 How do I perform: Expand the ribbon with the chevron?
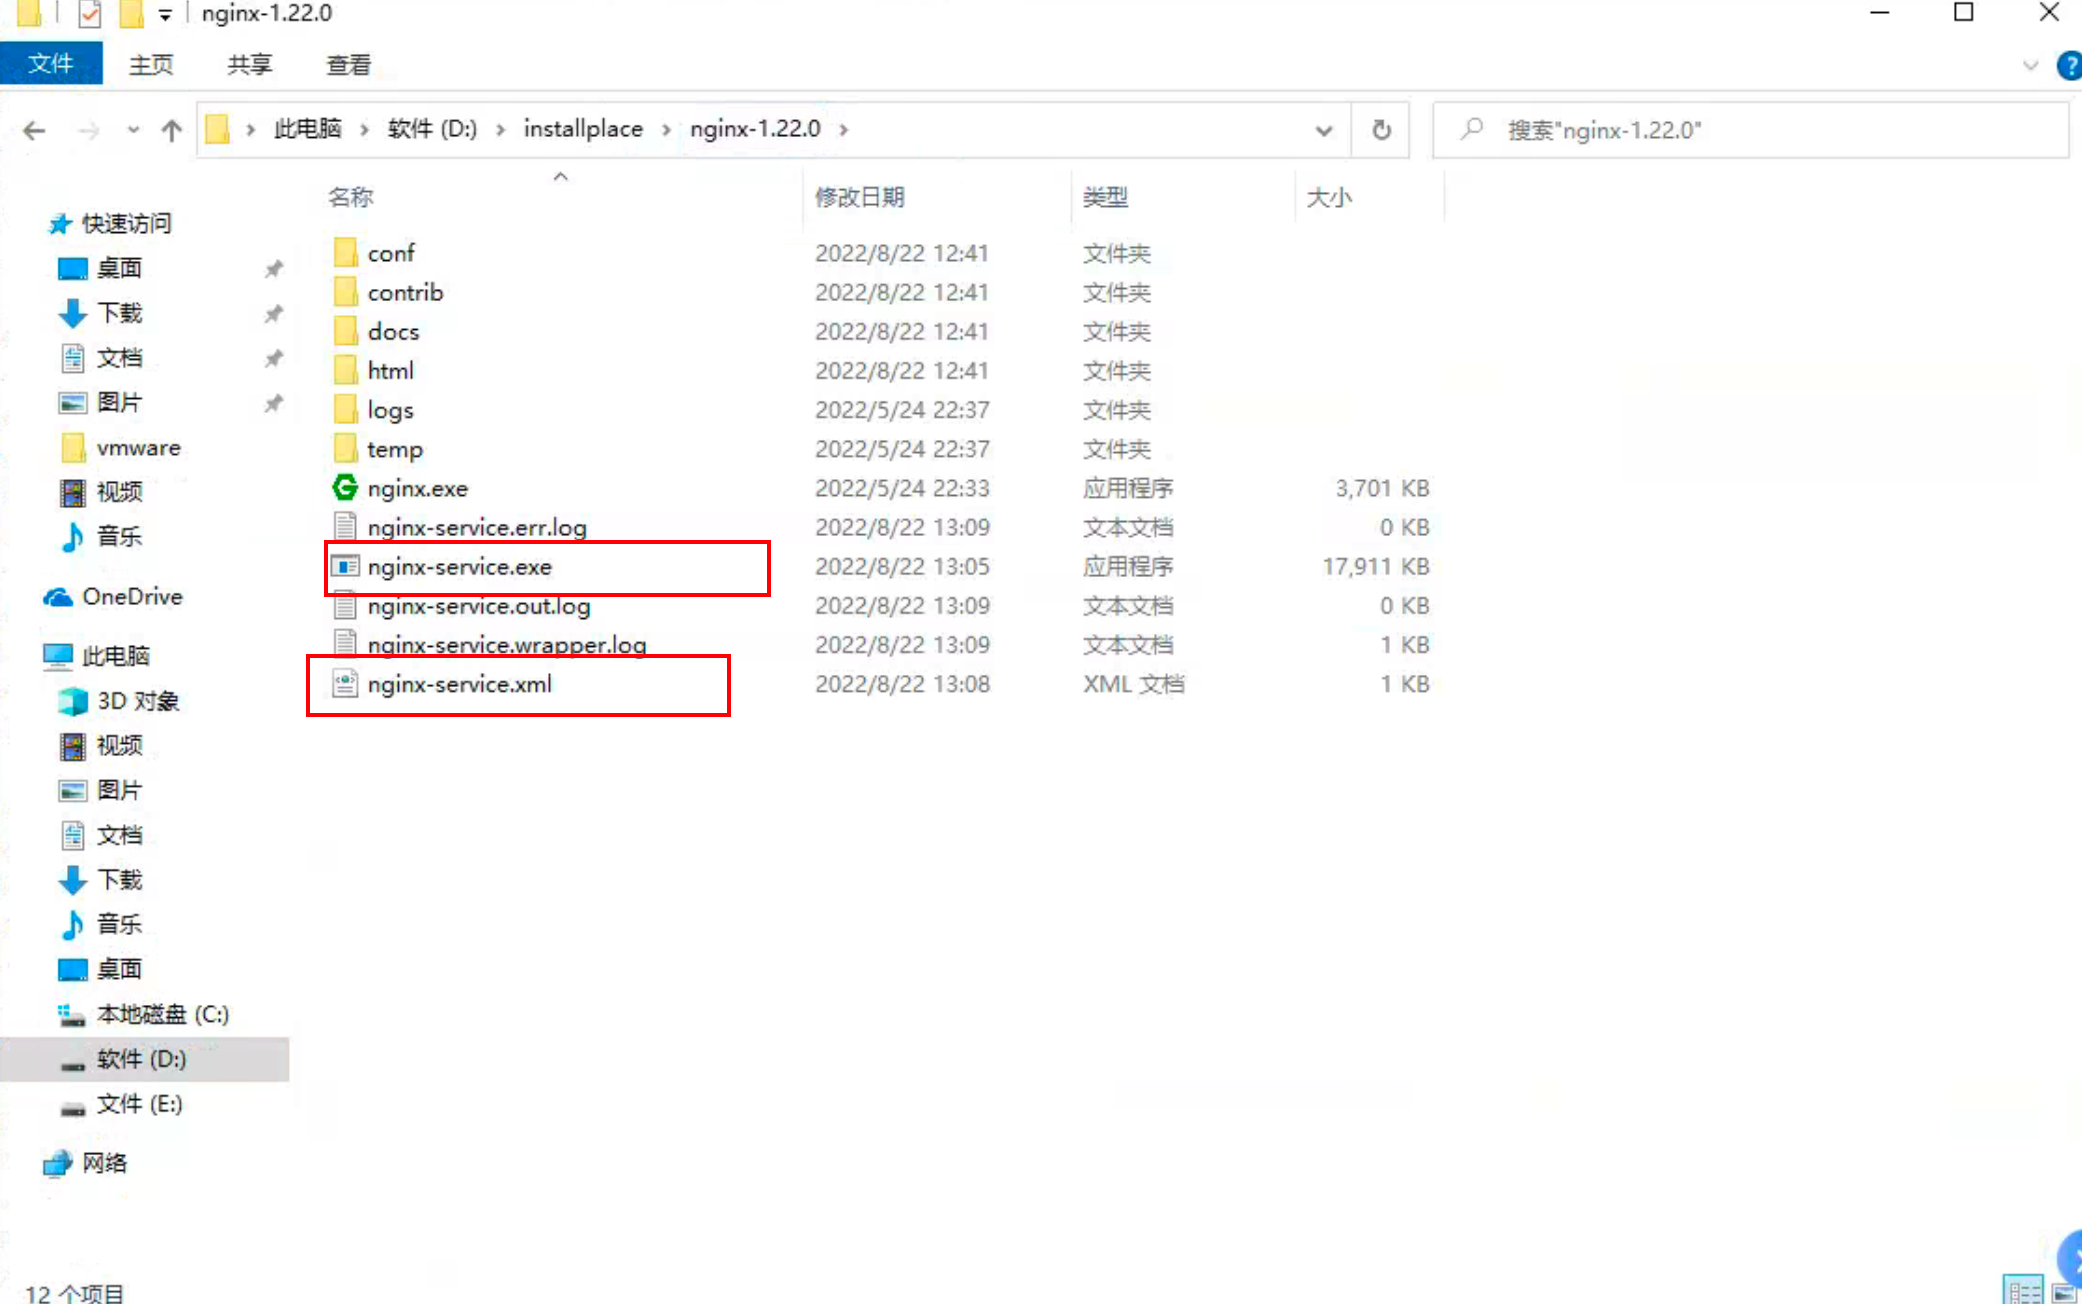point(2030,66)
